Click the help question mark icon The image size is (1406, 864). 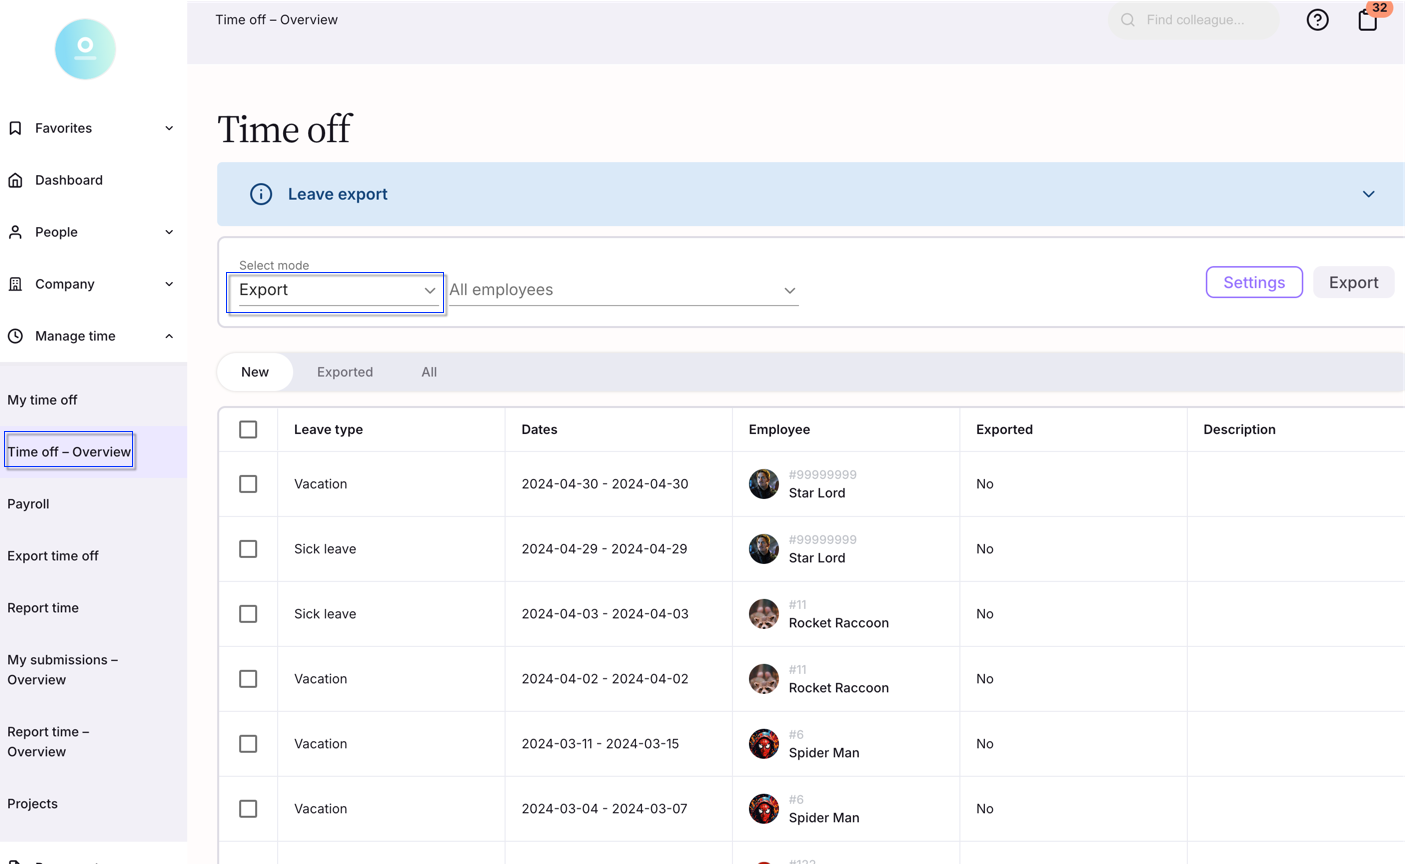[x=1317, y=20]
